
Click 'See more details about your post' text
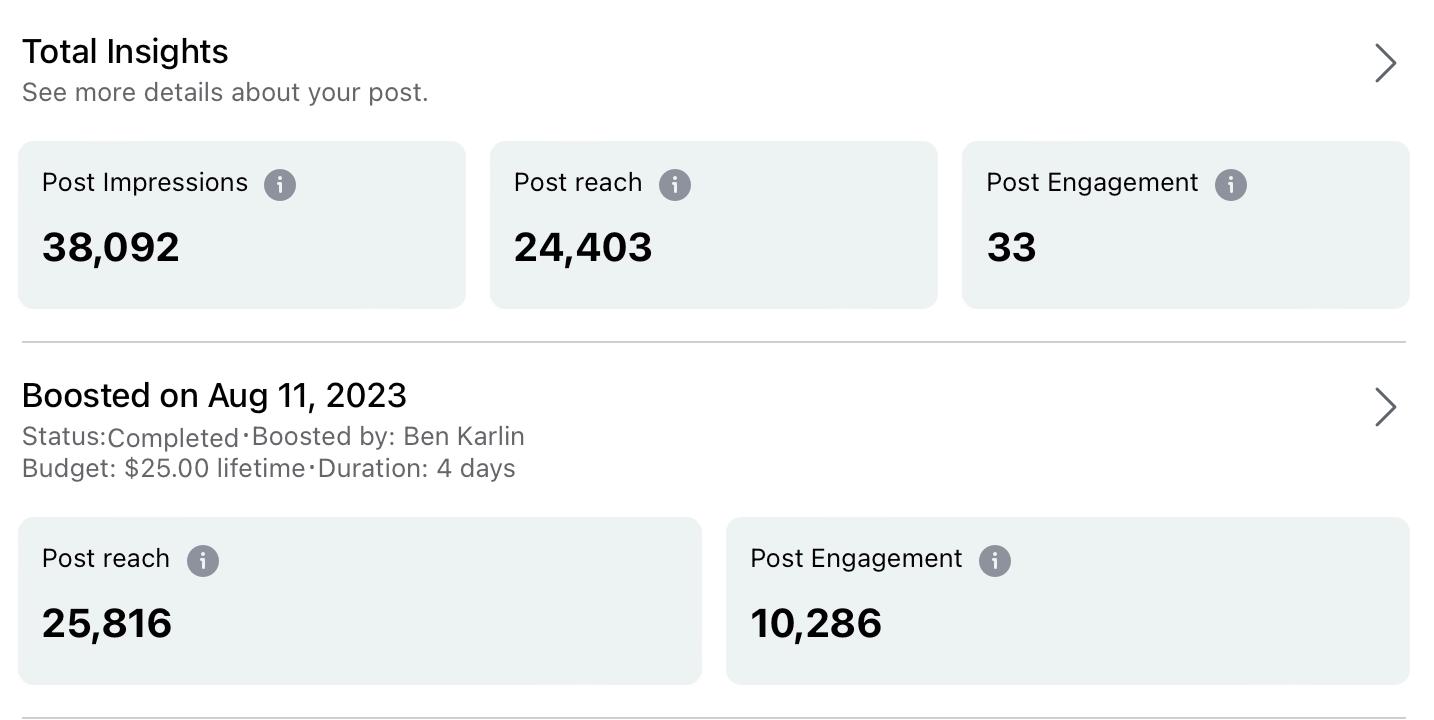pos(225,93)
